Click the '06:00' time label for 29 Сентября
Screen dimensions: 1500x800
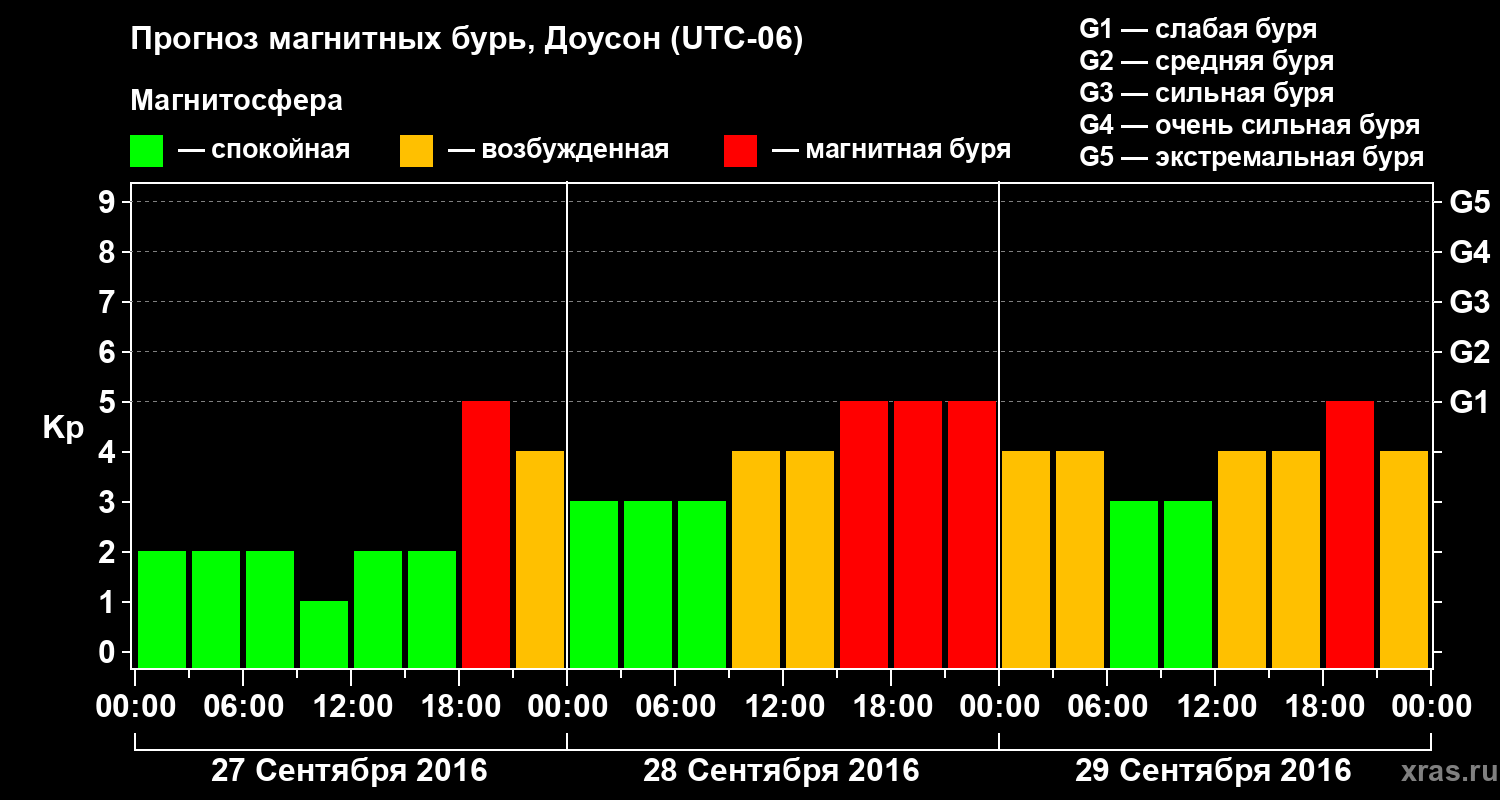click(1107, 706)
